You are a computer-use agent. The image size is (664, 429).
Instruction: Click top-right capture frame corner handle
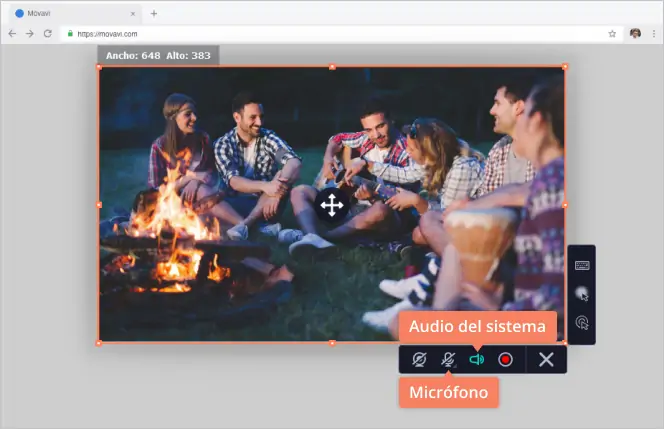click(x=565, y=66)
